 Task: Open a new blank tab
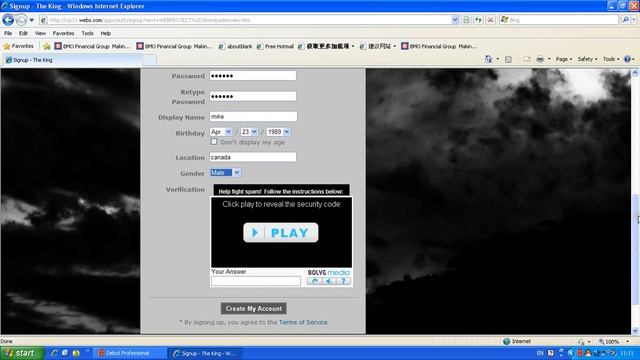tap(149, 60)
